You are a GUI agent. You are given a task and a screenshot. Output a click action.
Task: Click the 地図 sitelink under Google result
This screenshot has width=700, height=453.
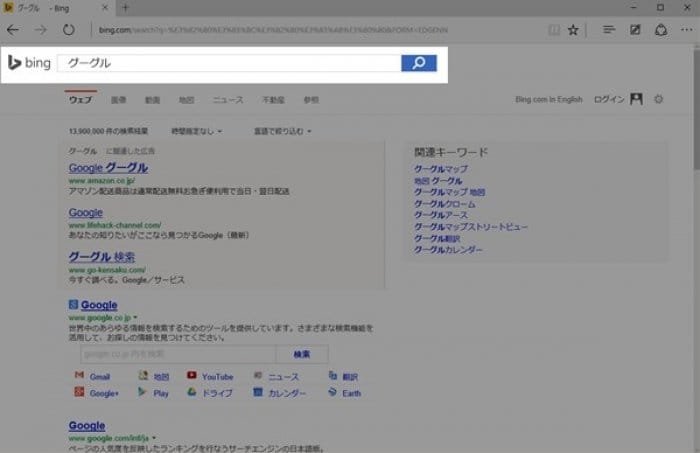click(x=161, y=377)
